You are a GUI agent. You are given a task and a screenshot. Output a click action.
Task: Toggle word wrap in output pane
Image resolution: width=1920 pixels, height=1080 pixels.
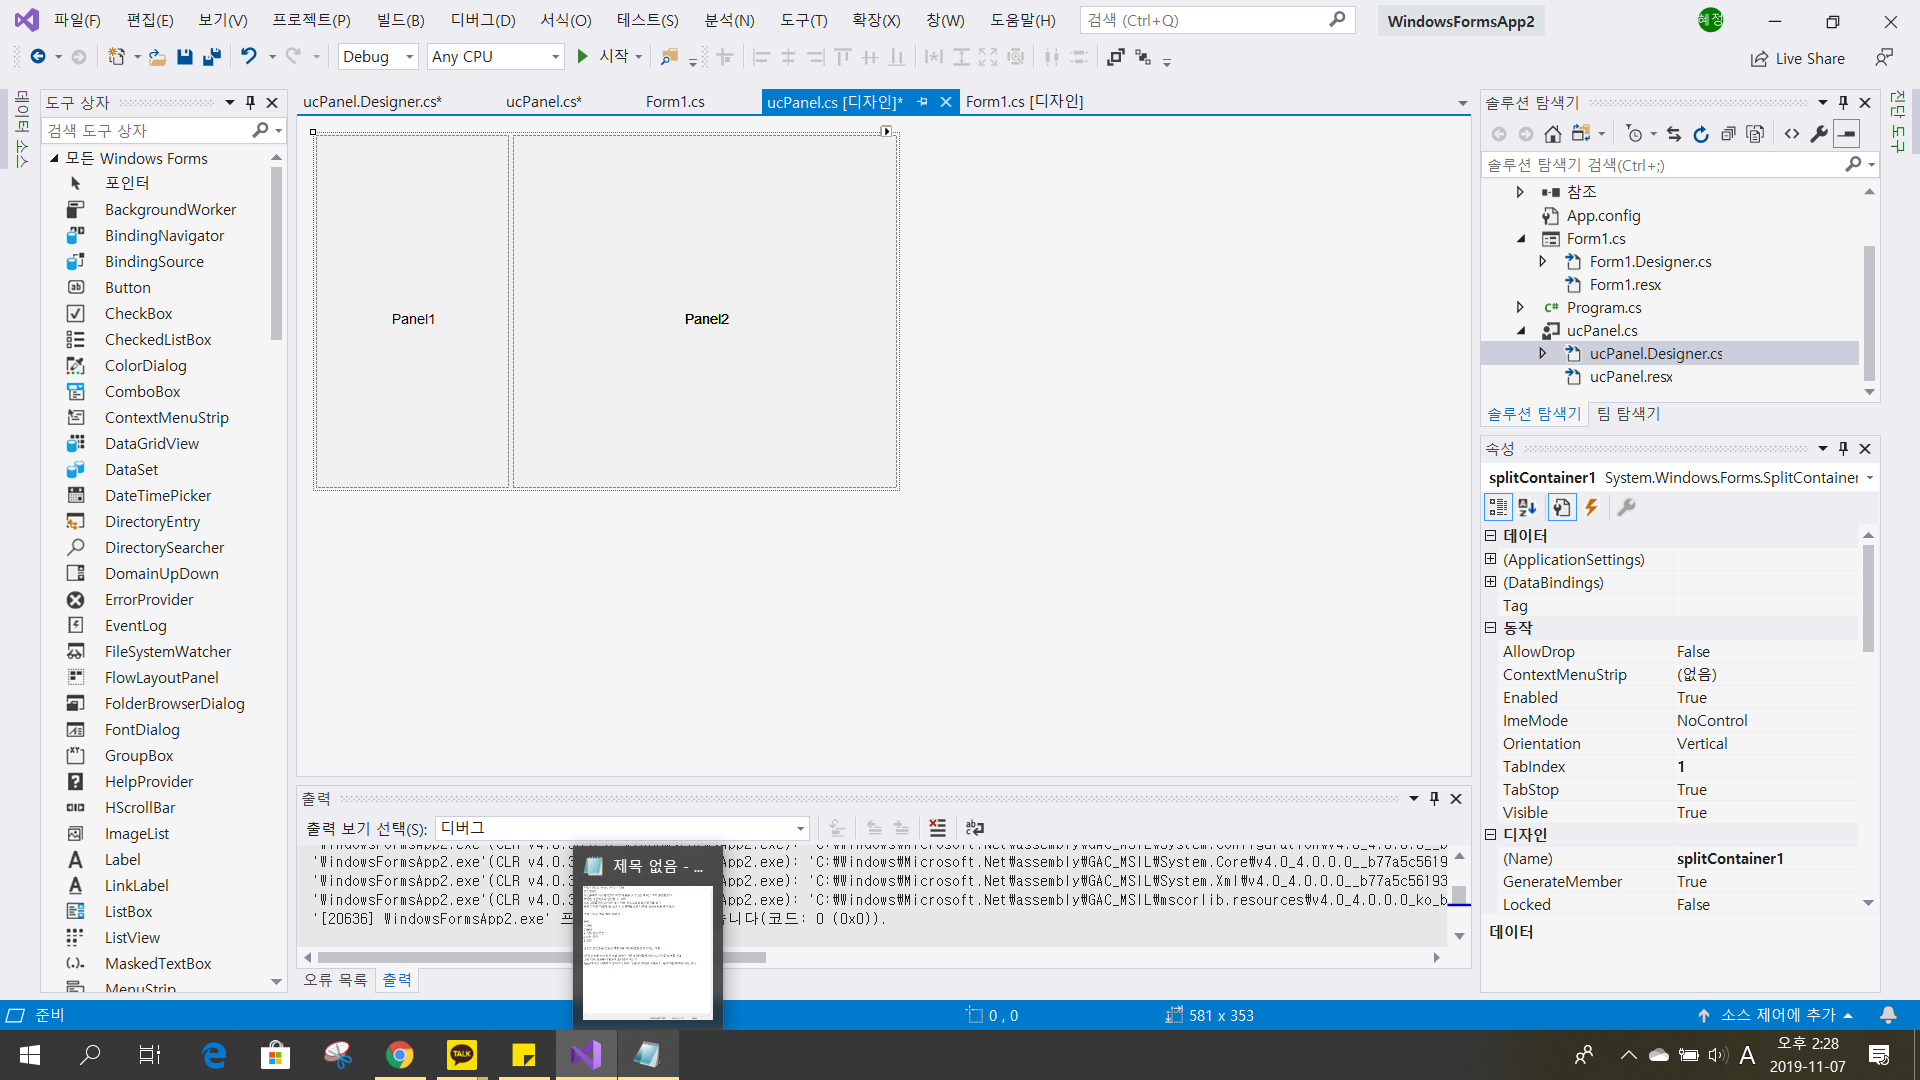point(975,828)
